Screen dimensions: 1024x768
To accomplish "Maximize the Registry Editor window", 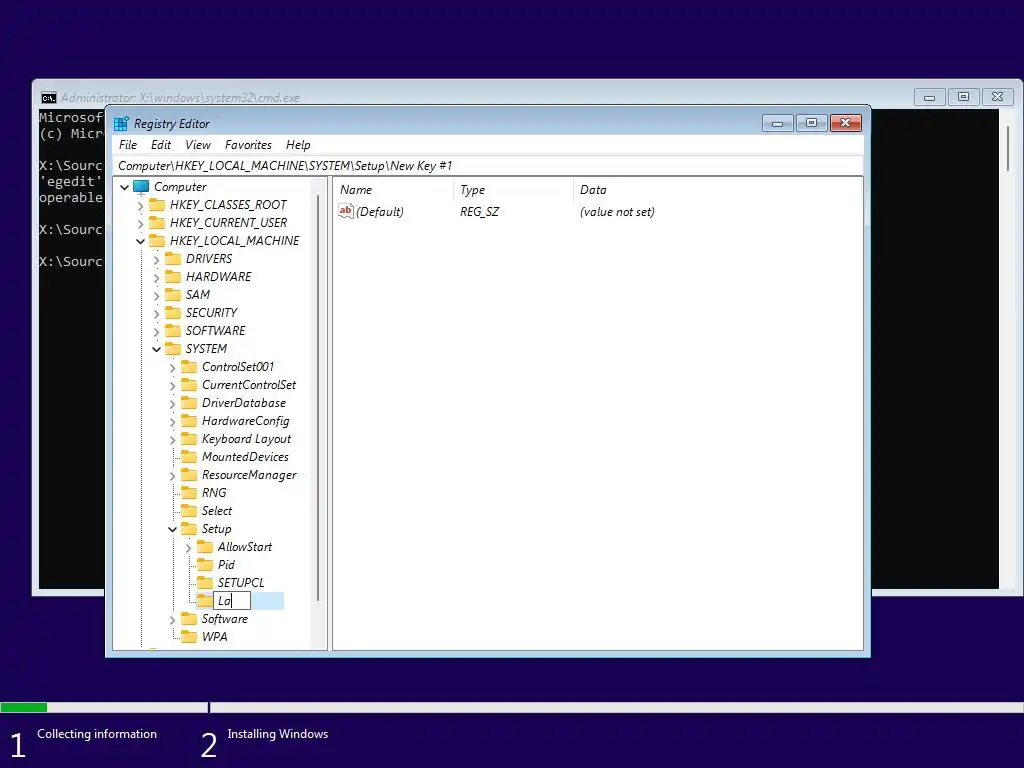I will (811, 123).
